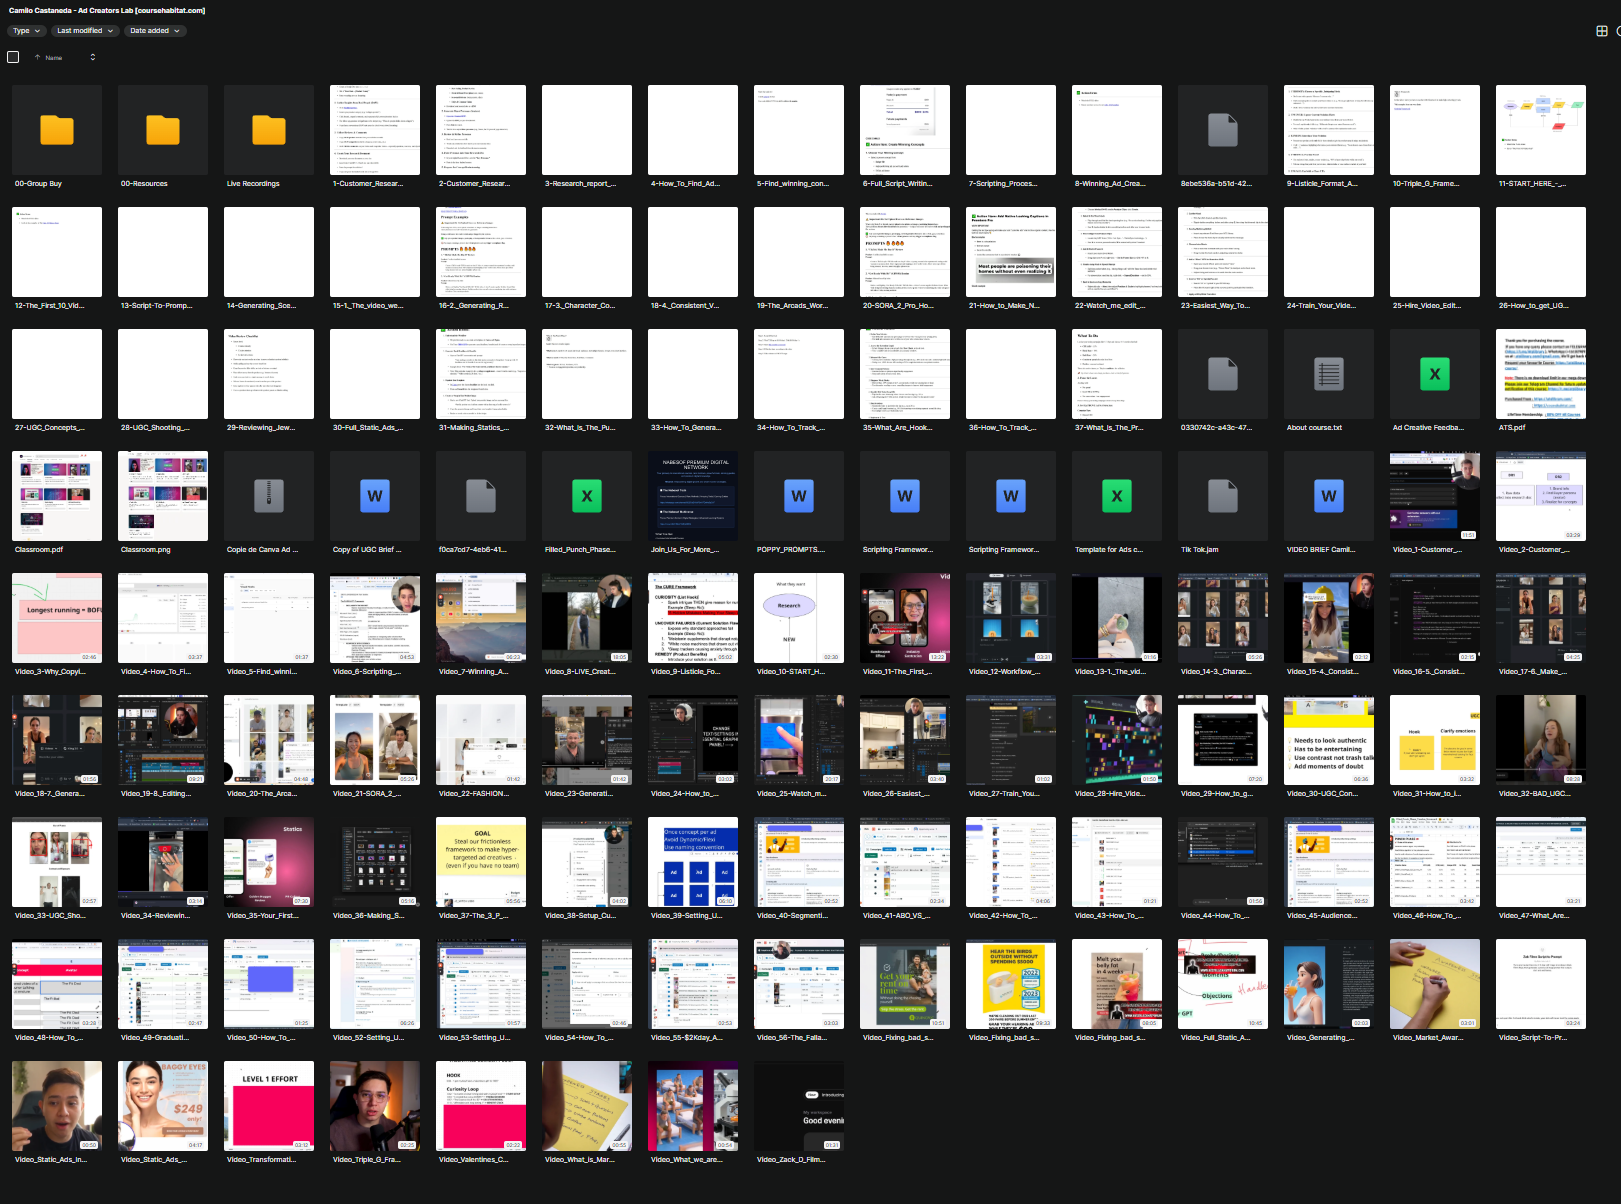This screenshot has width=1621, height=1204.
Task: Play Video_37-The_3_P video thumbnail
Action: point(481,862)
